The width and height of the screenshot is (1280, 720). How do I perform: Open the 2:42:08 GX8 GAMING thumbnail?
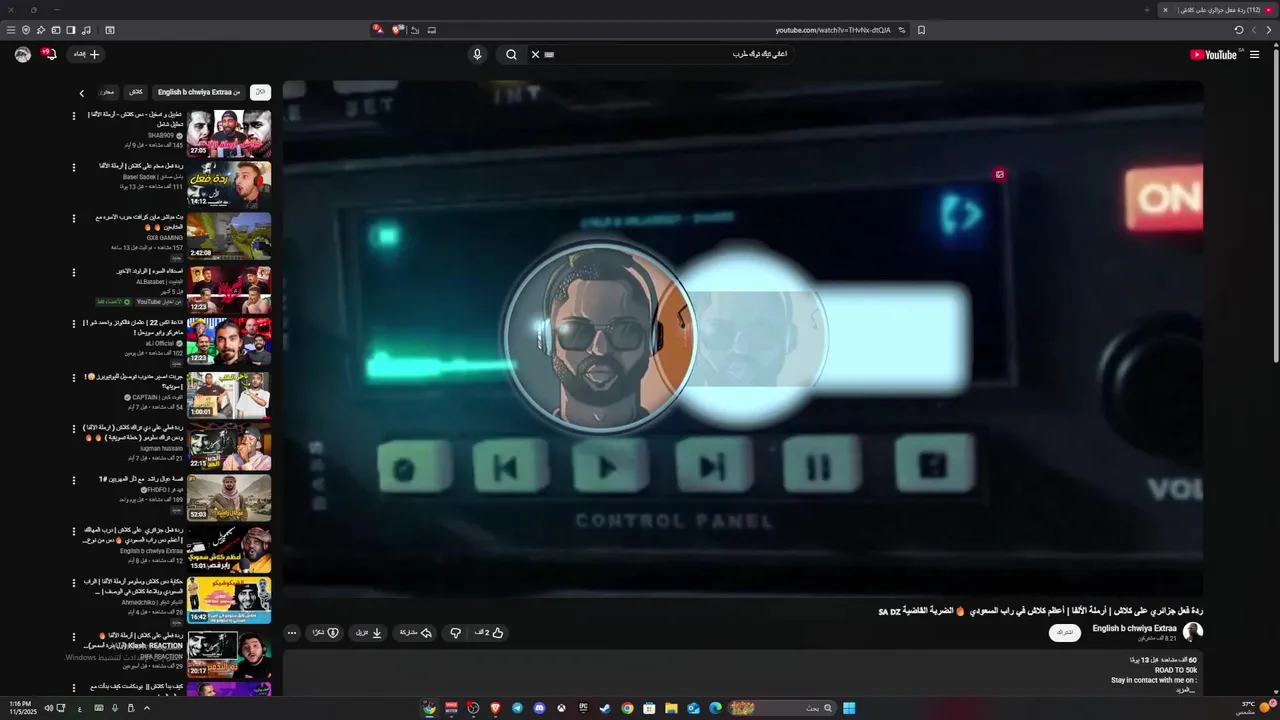[229, 236]
